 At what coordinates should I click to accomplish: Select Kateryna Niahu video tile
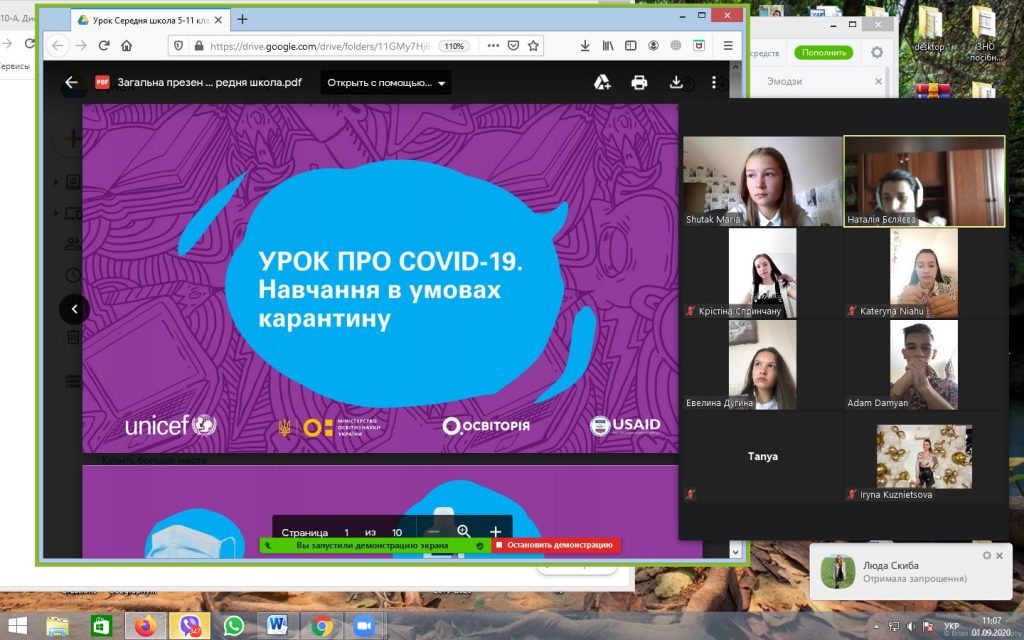pyautogui.click(x=924, y=273)
